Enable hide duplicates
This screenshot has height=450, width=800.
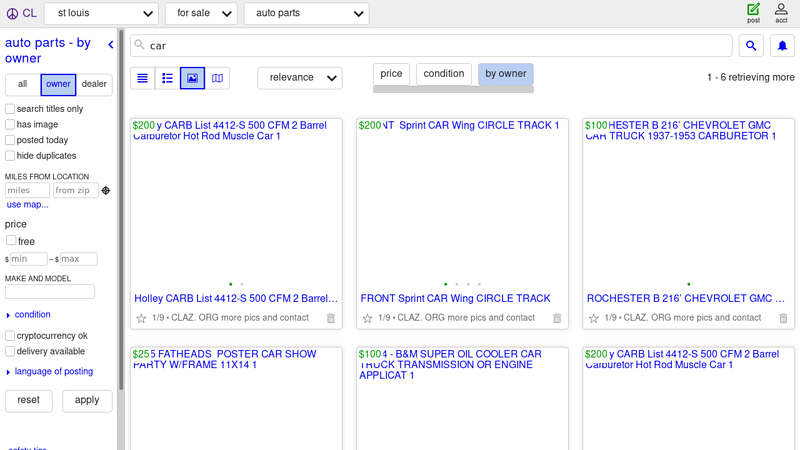click(10, 155)
